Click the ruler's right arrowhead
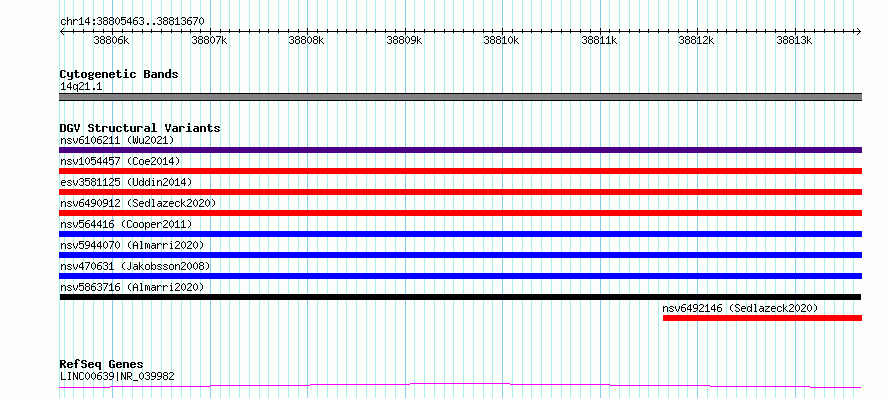The height and width of the screenshot is (398, 890). point(859,32)
